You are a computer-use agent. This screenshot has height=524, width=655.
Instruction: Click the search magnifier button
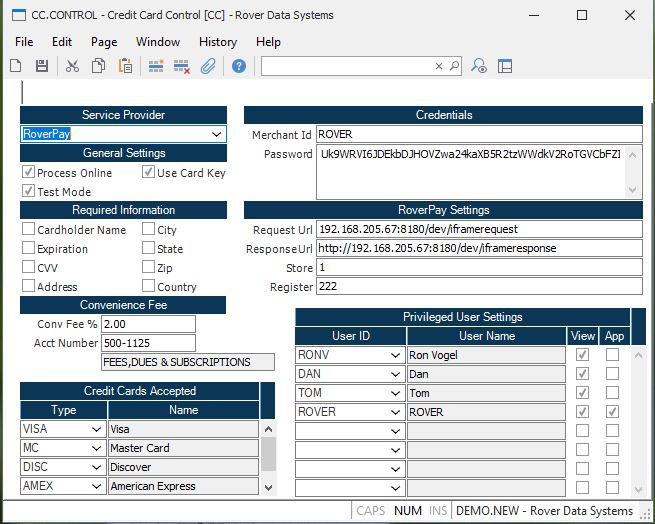click(454, 66)
